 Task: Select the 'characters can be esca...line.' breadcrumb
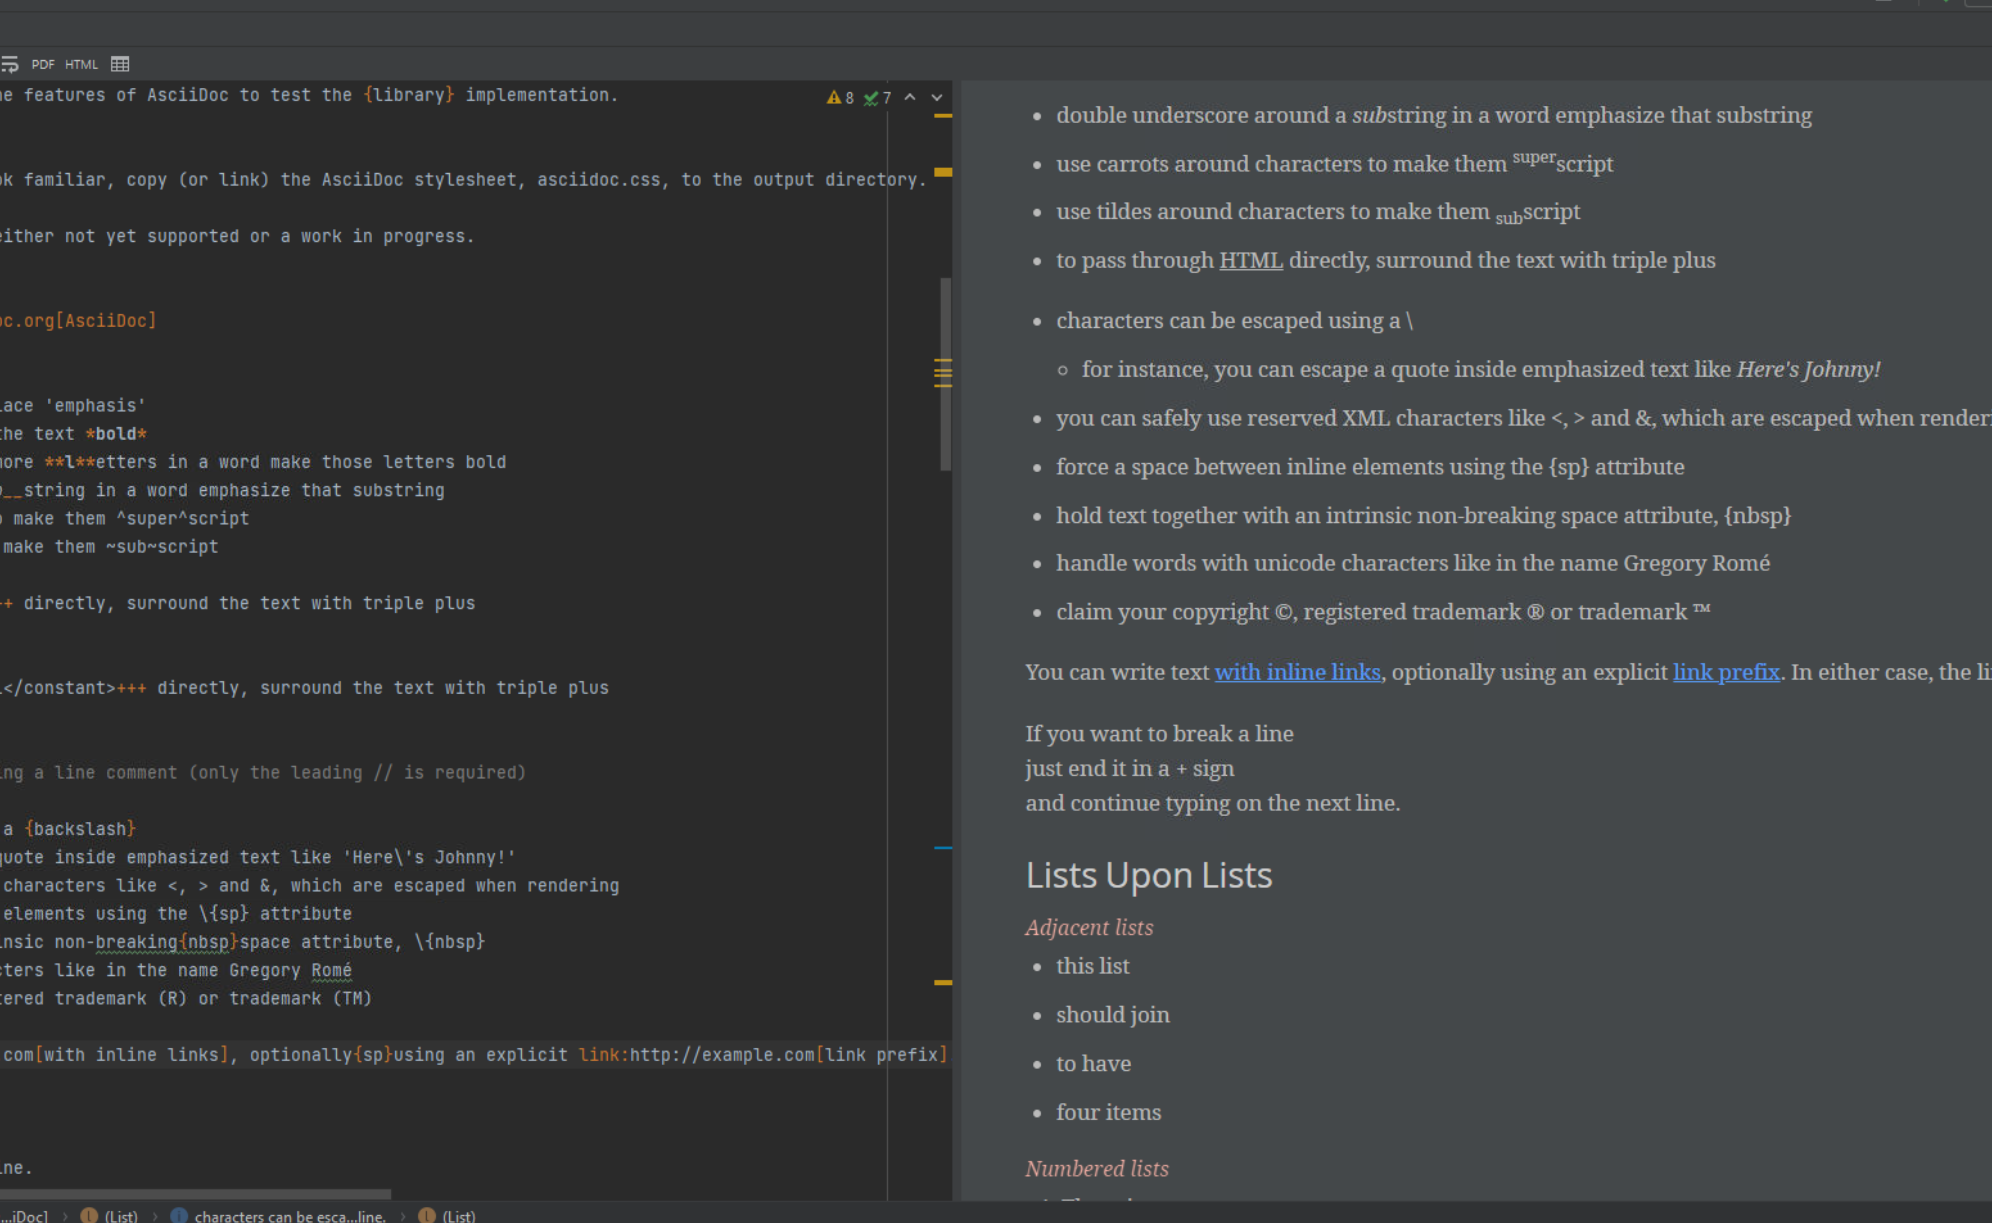coord(290,1216)
